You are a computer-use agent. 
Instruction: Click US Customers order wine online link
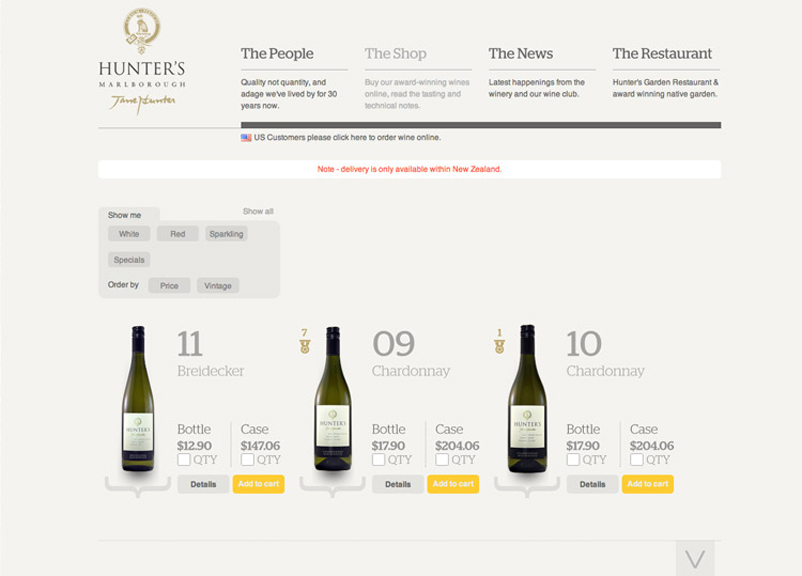pyautogui.click(x=347, y=138)
